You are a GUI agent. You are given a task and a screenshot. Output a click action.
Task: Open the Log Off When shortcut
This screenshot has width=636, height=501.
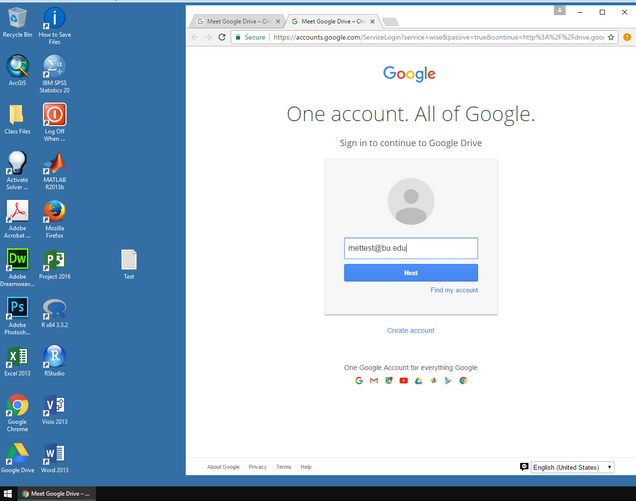54,122
